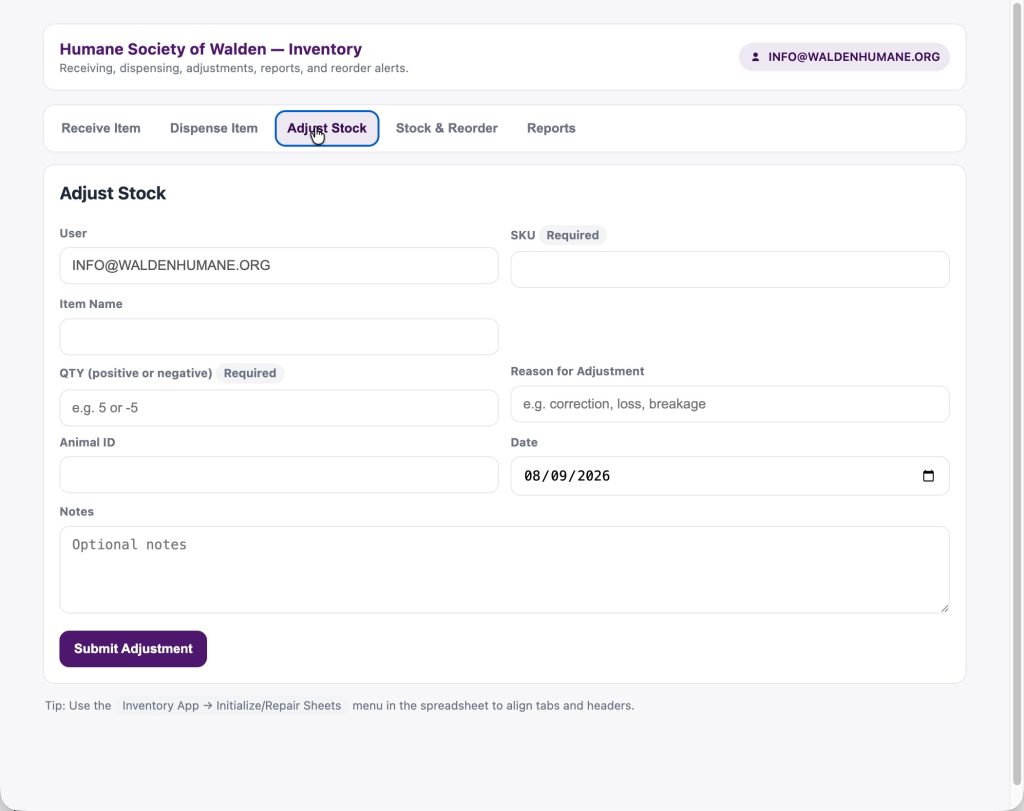
Task: Focus the QTY positive or negative field
Action: 279,407
